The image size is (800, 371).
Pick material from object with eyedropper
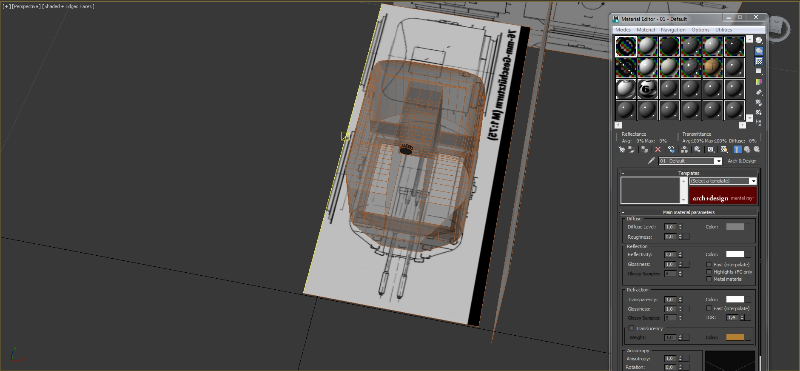[x=651, y=161]
